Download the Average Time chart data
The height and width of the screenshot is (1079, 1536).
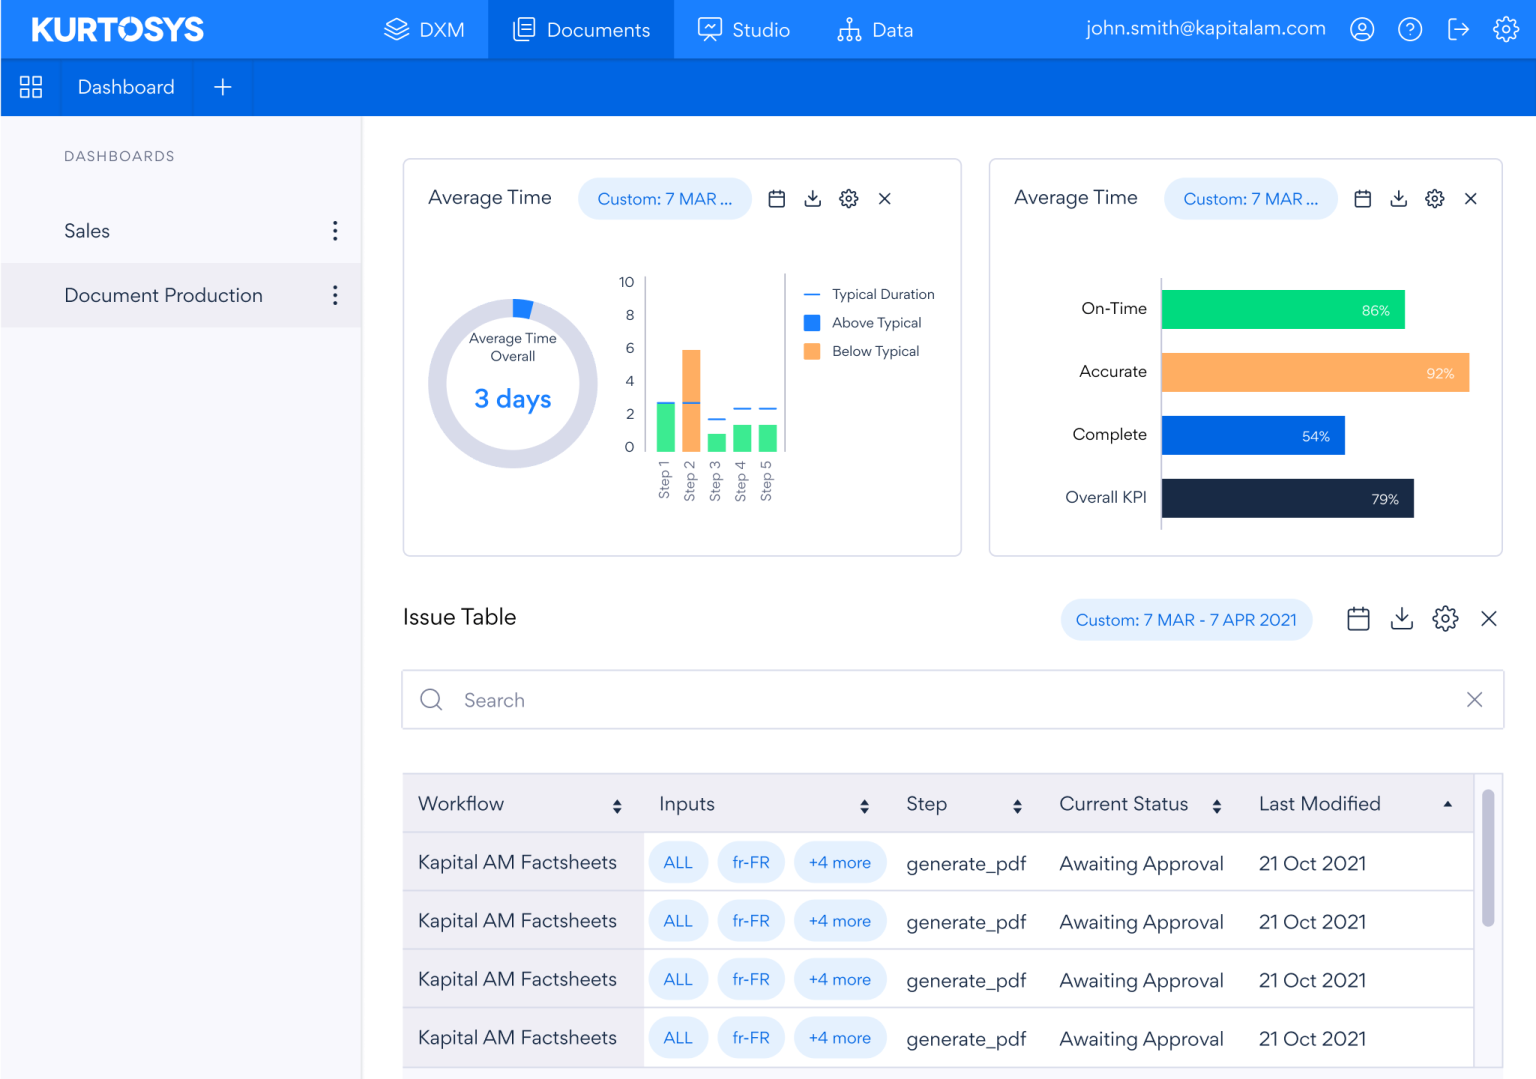click(812, 198)
